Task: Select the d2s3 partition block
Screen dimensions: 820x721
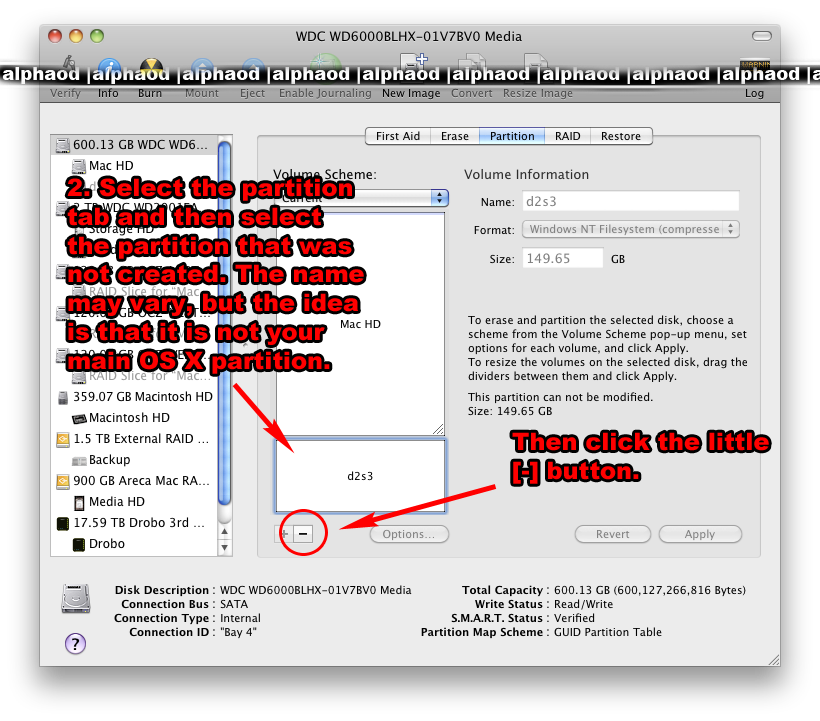Action: tap(360, 476)
